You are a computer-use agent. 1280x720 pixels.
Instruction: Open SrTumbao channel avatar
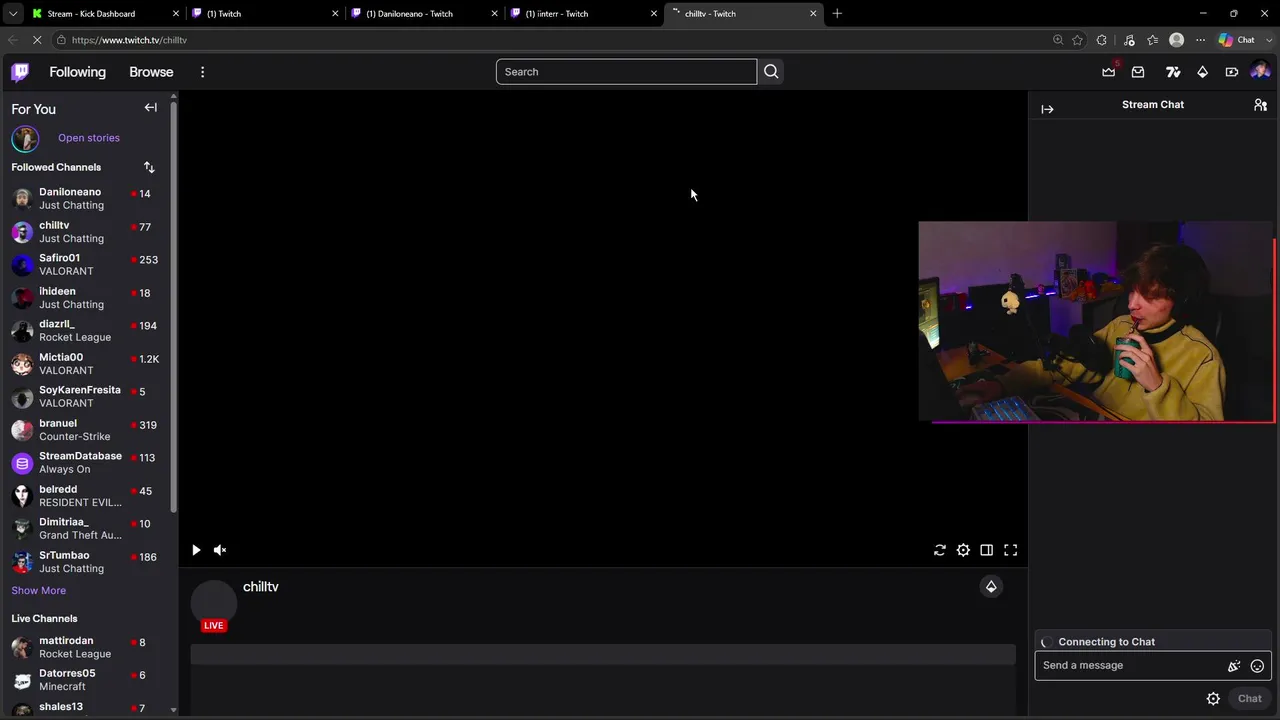tap(22, 561)
